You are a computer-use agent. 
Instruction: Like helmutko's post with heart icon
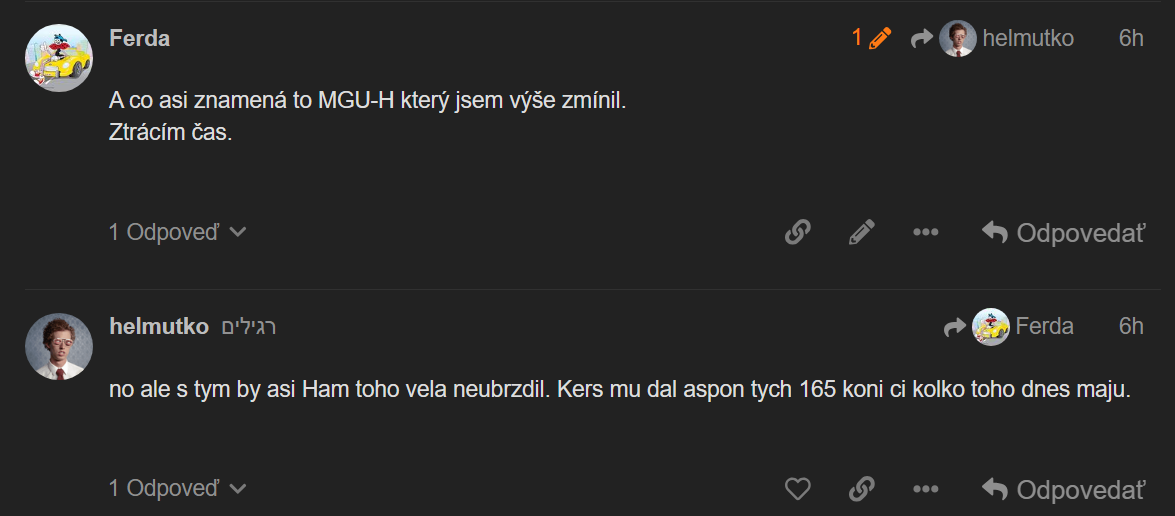(x=797, y=489)
